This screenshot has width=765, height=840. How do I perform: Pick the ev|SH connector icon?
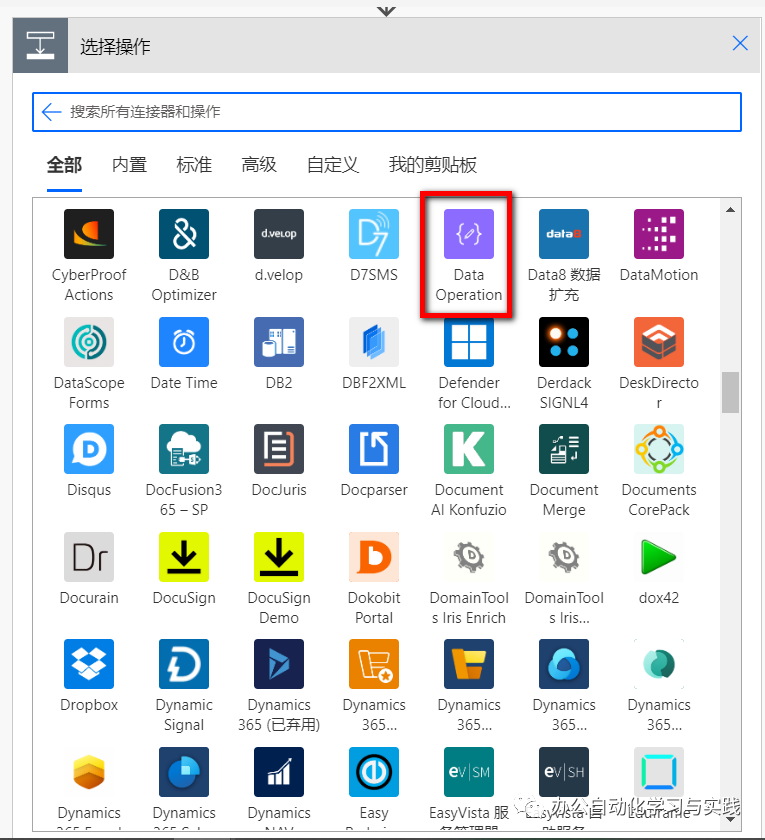564,772
